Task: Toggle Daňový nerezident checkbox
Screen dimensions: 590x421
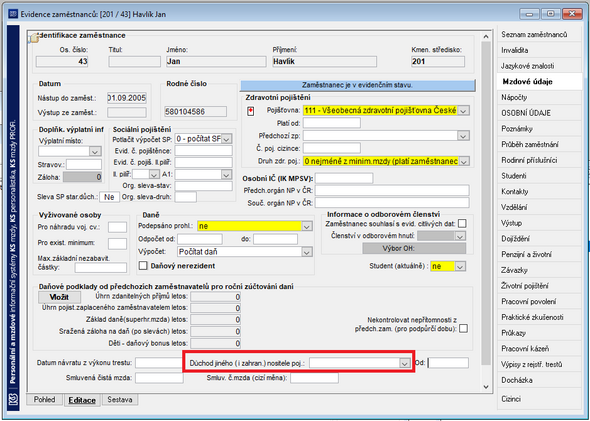Action: 143,266
